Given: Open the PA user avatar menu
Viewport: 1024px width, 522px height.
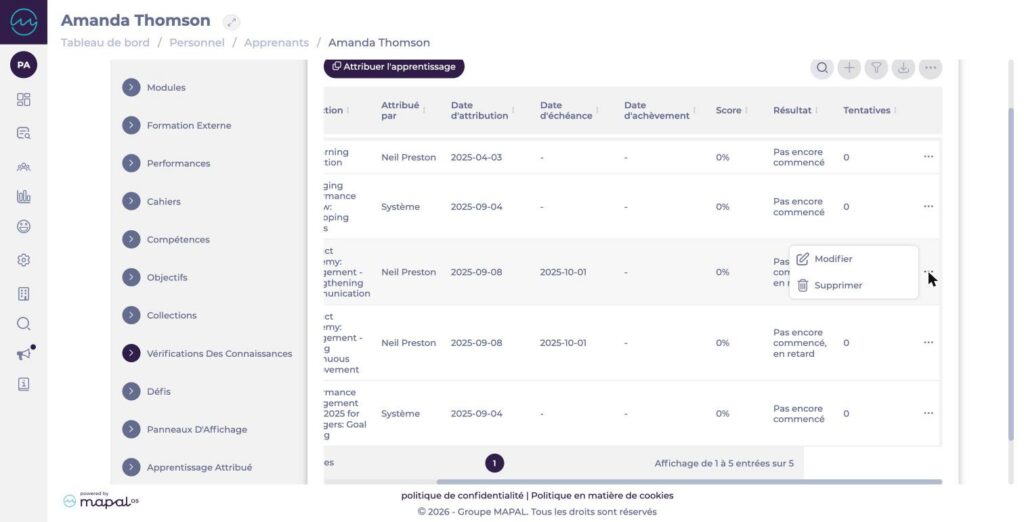Looking at the screenshot, I should pyautogui.click(x=24, y=65).
